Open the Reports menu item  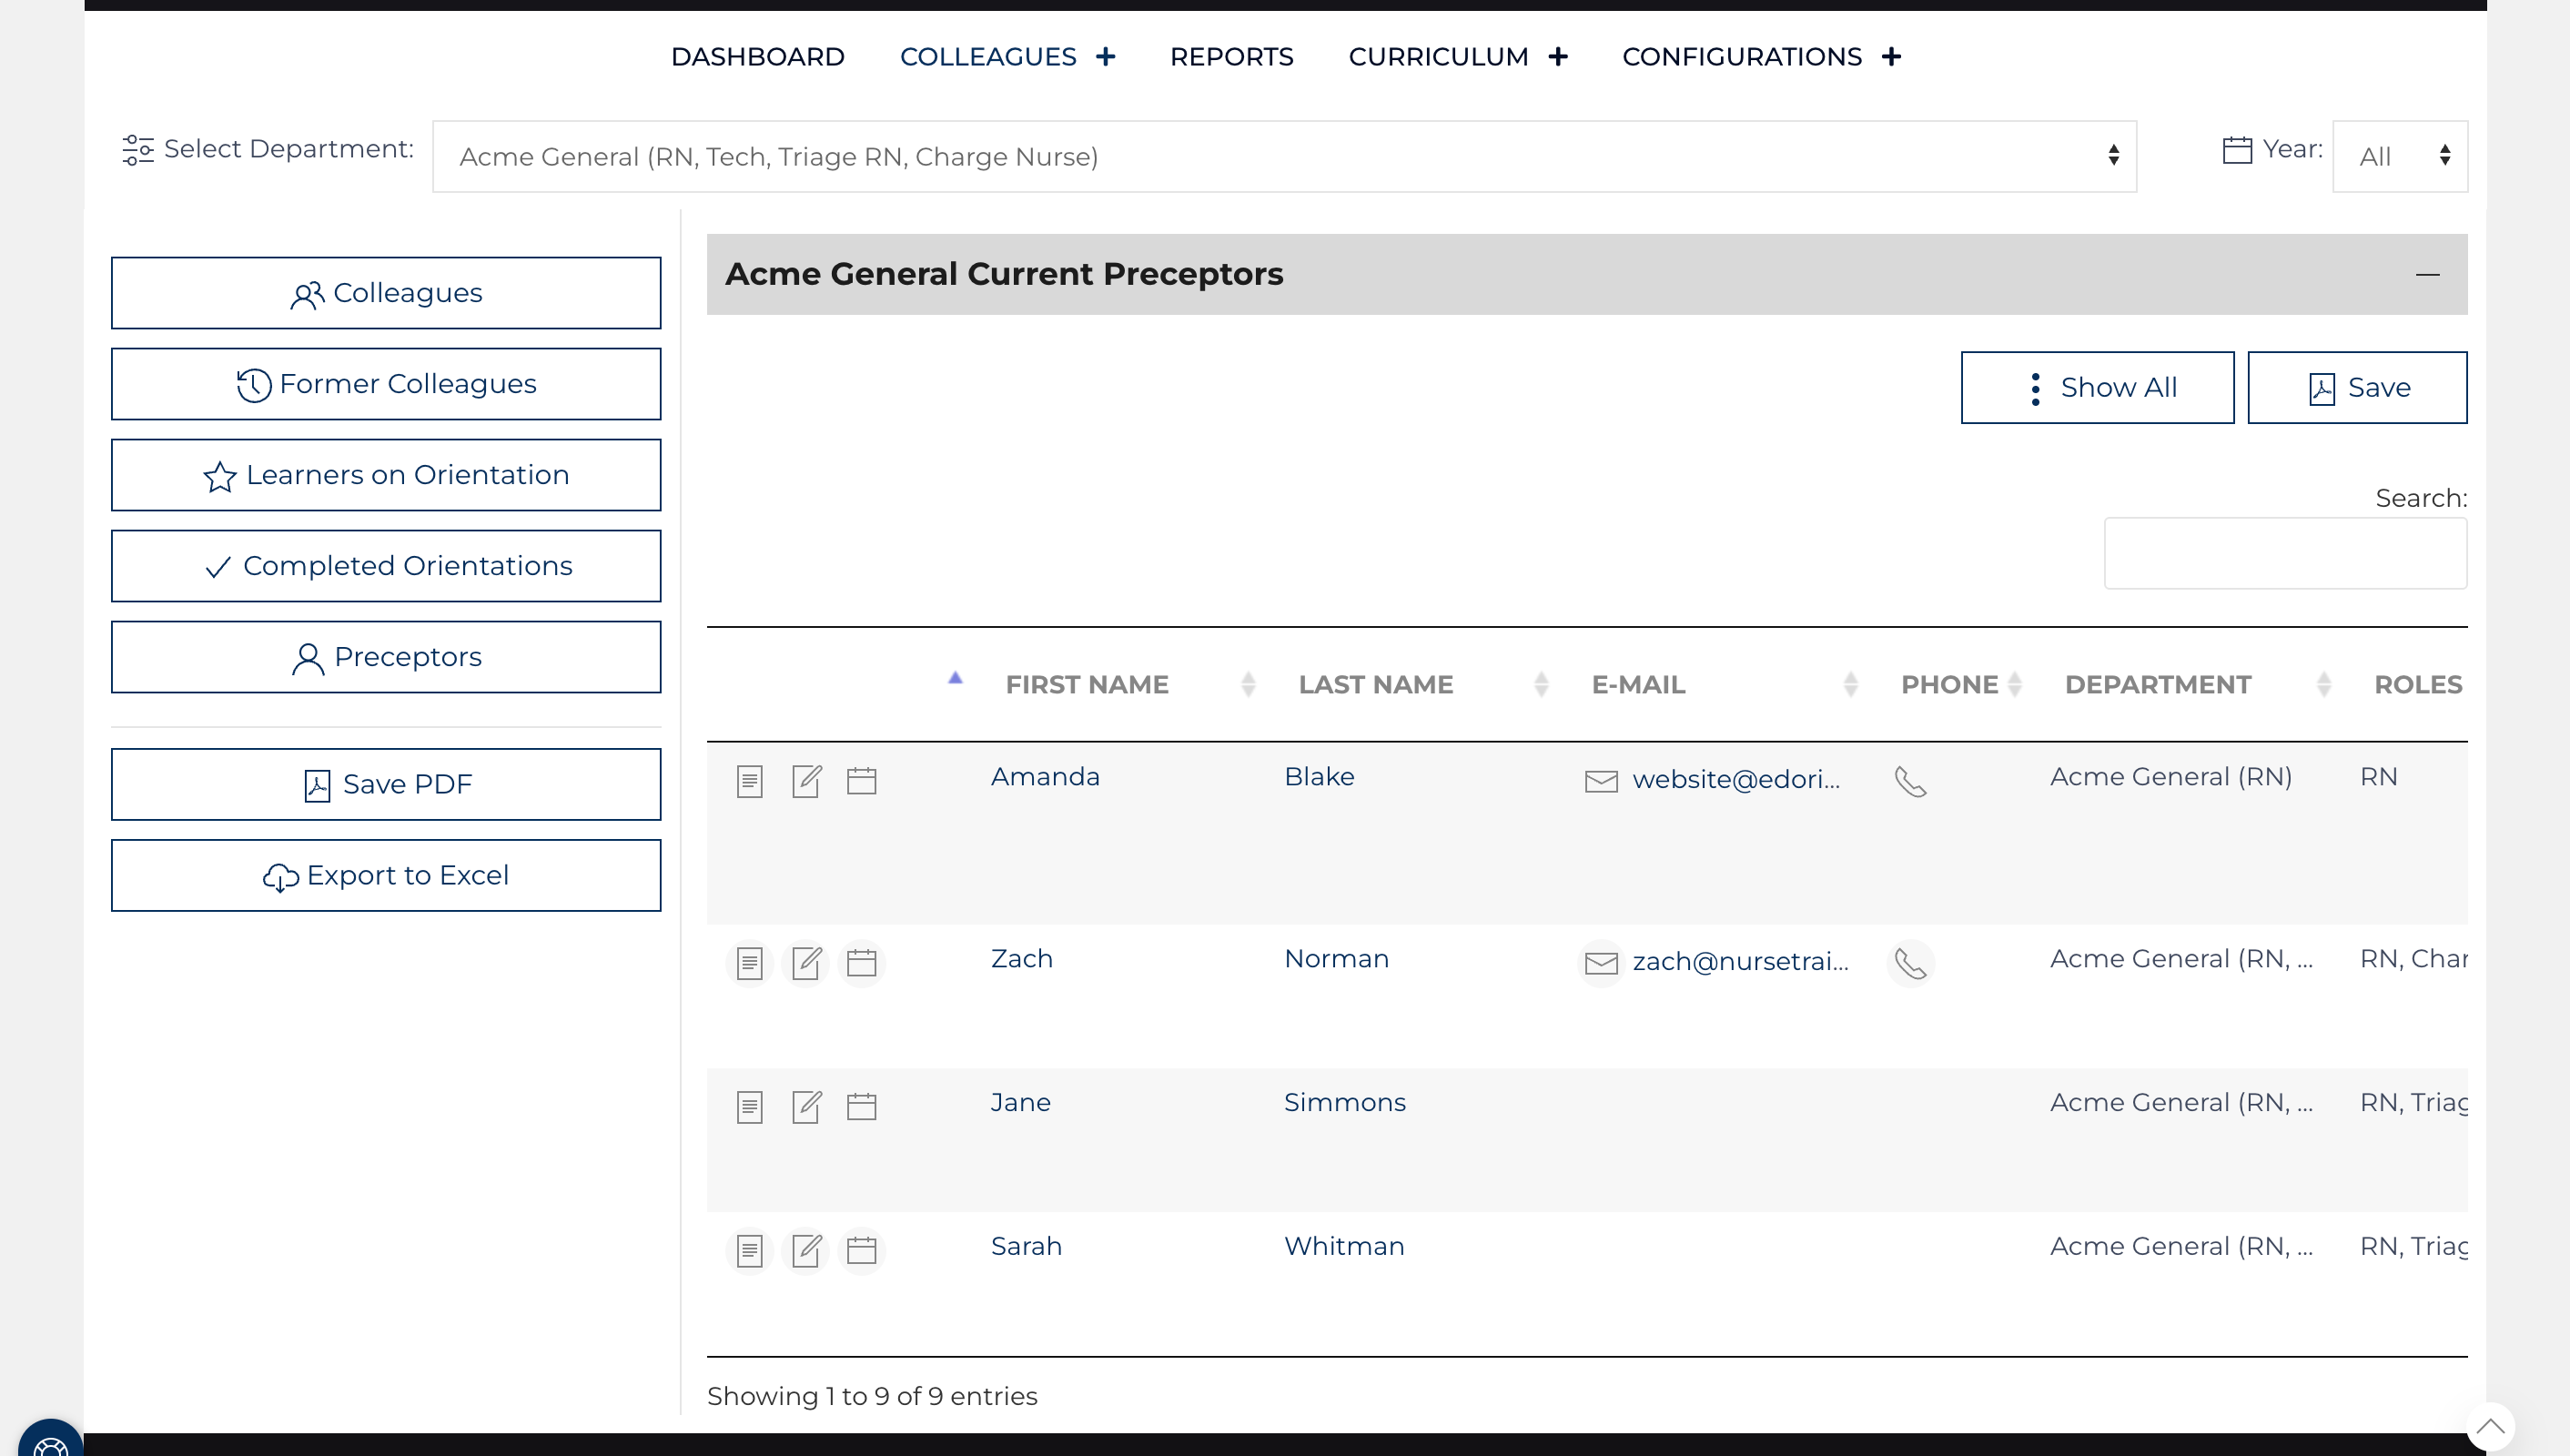click(1231, 57)
